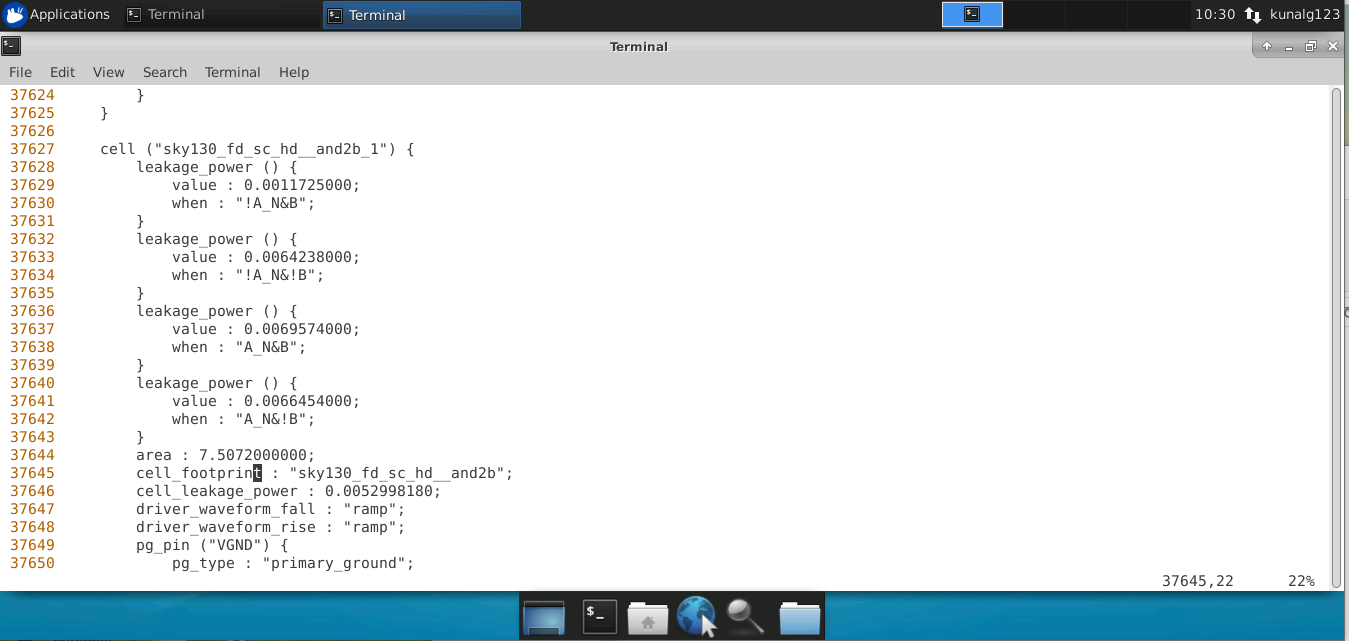1349x641 pixels.
Task: Click the Terminal window icon in the titlebar
Action: [11, 46]
